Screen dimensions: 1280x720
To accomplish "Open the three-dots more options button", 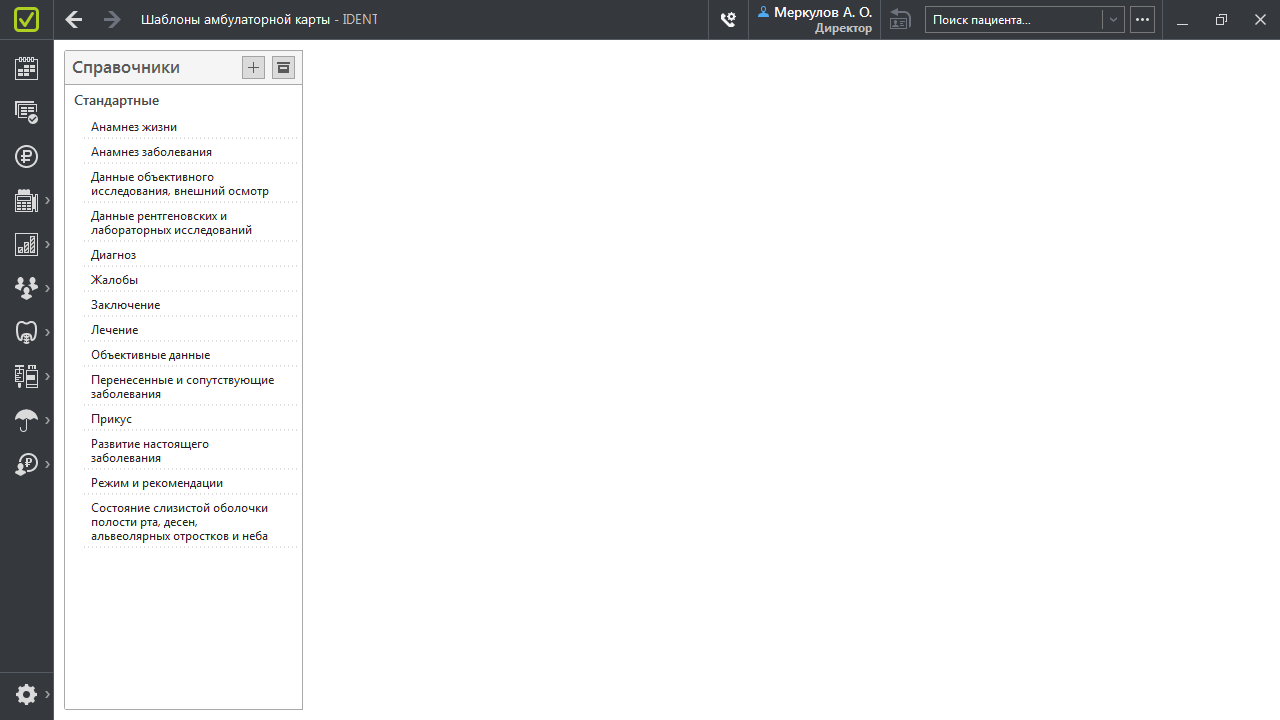I will 1142,20.
